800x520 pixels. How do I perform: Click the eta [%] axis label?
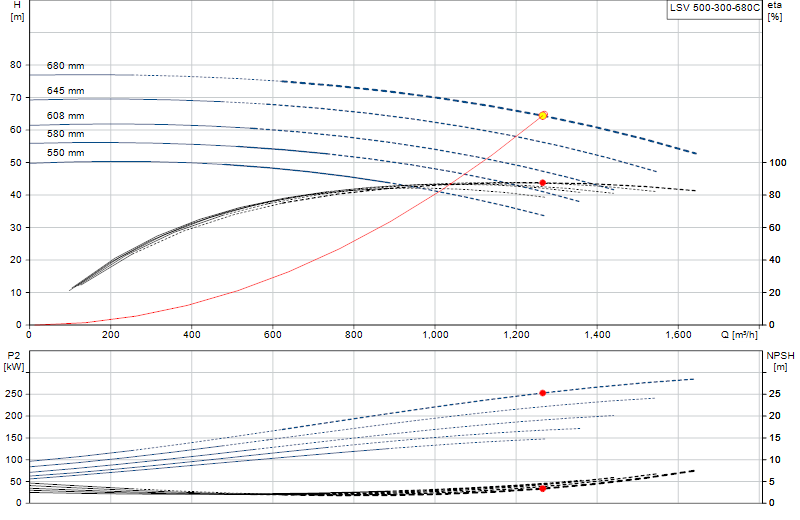pos(774,11)
